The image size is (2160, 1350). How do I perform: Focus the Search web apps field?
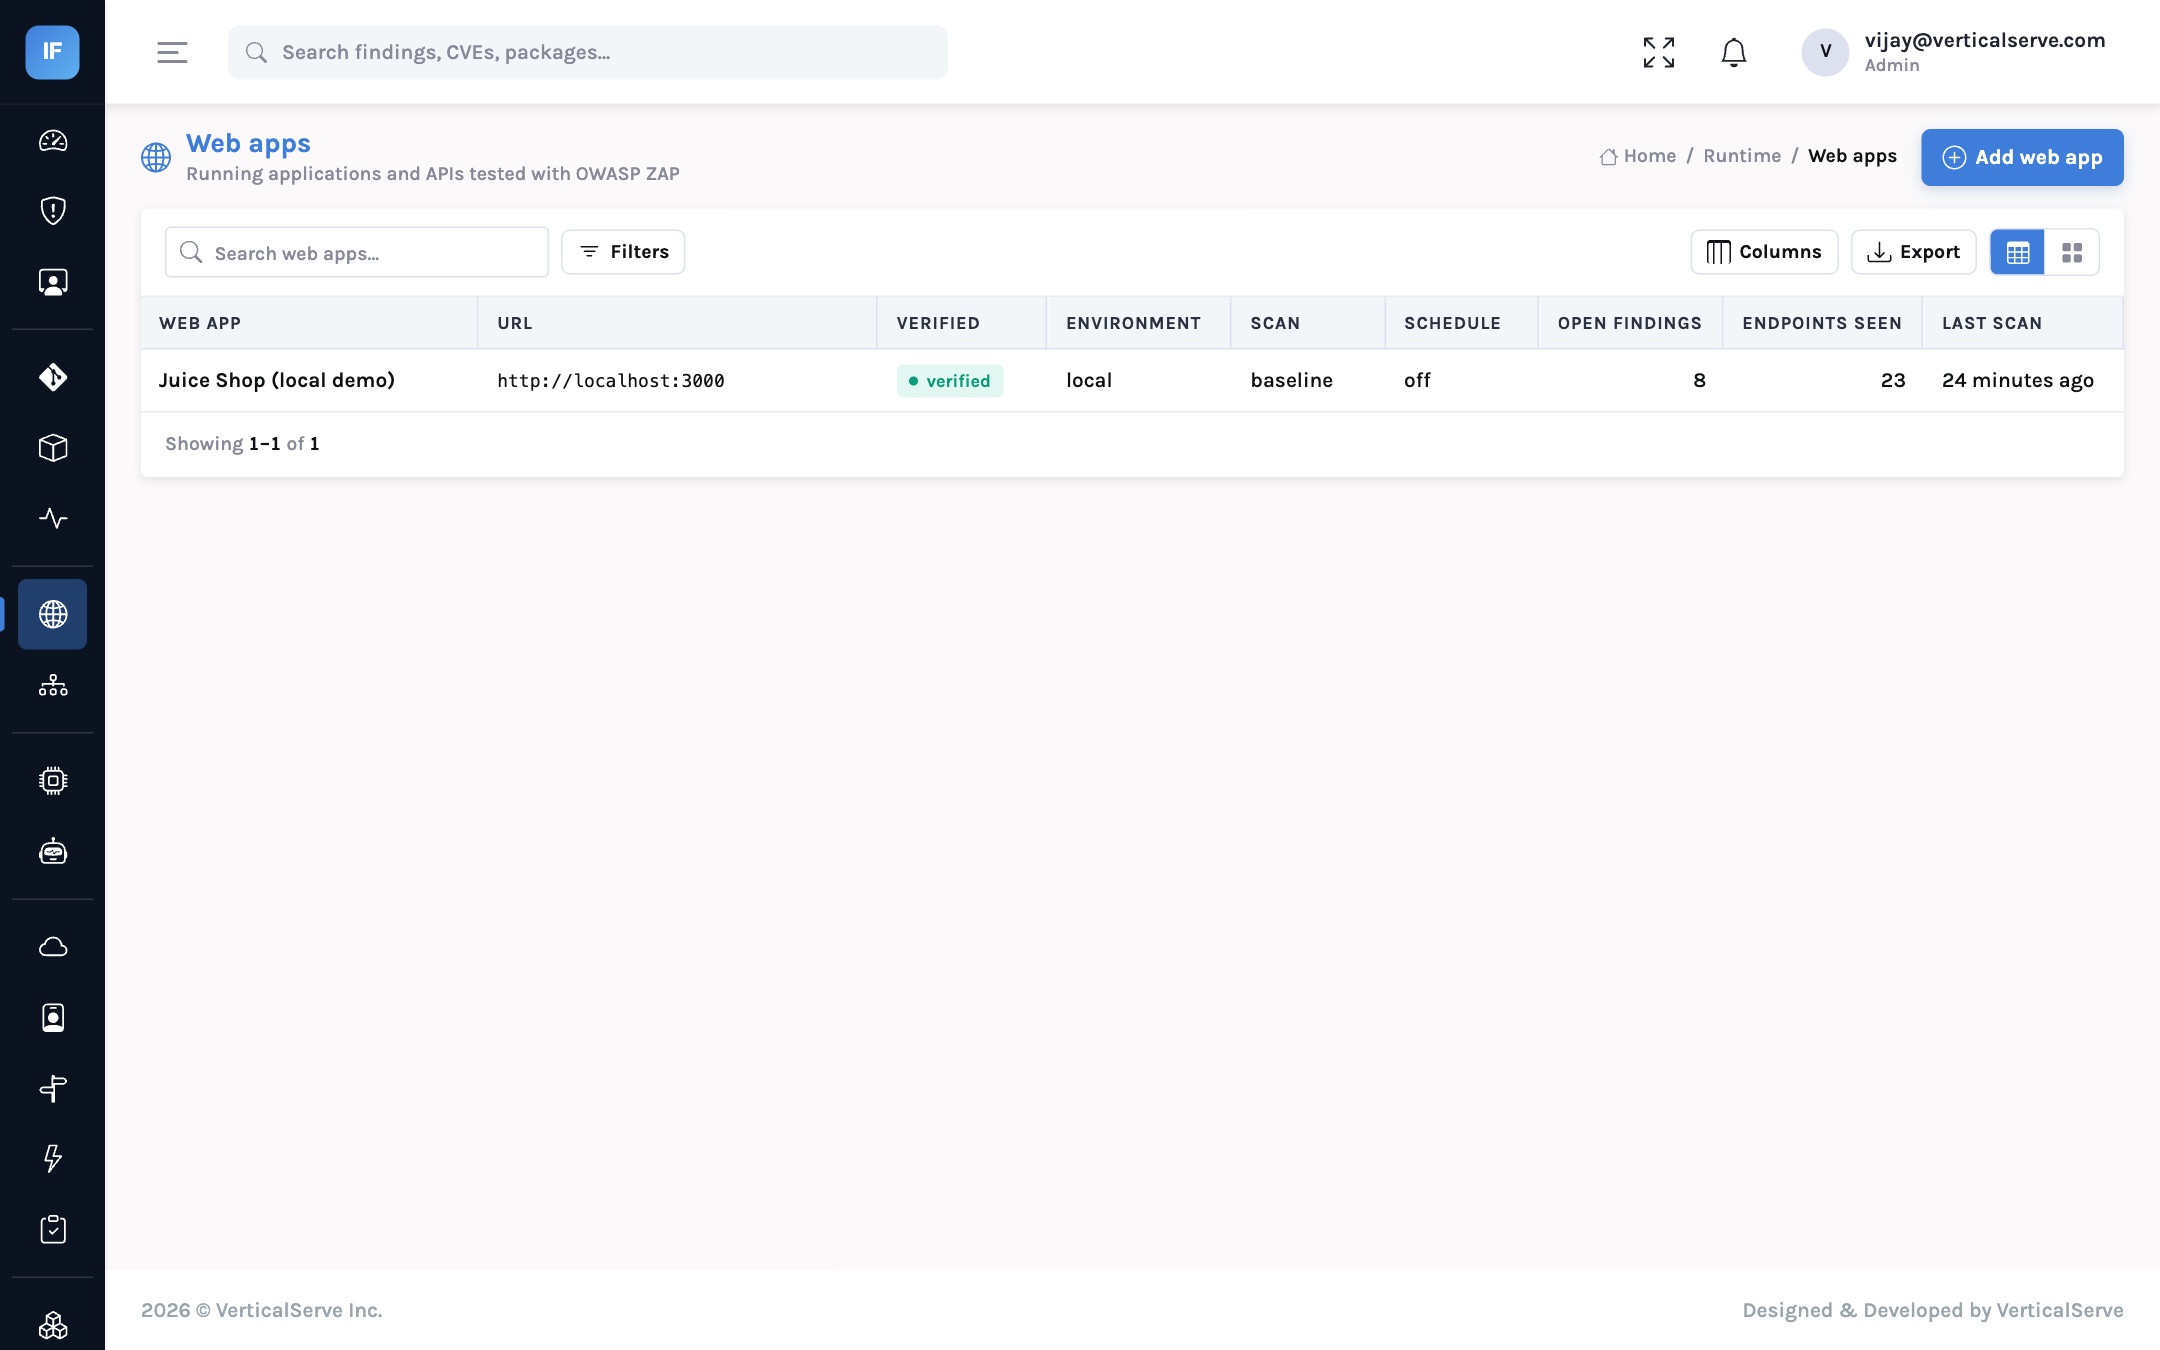pyautogui.click(x=357, y=252)
